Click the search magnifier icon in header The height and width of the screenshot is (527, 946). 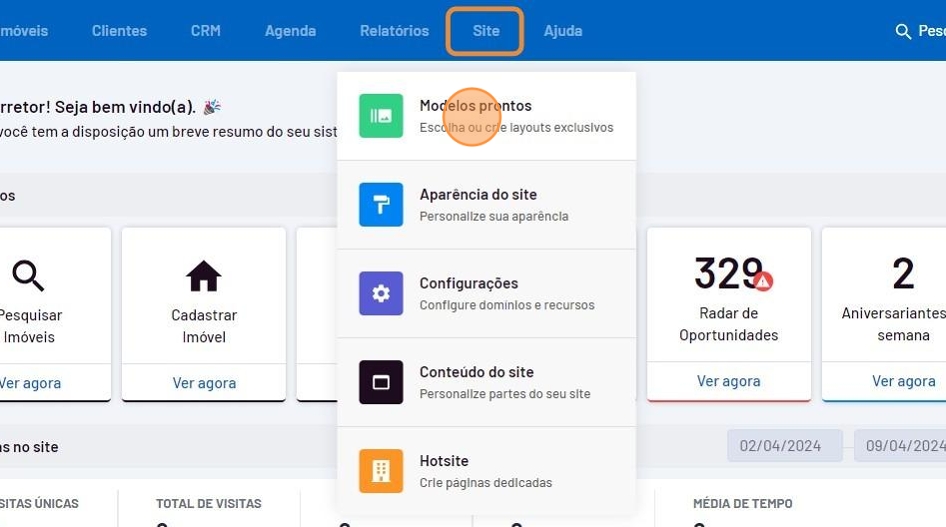[x=903, y=31]
